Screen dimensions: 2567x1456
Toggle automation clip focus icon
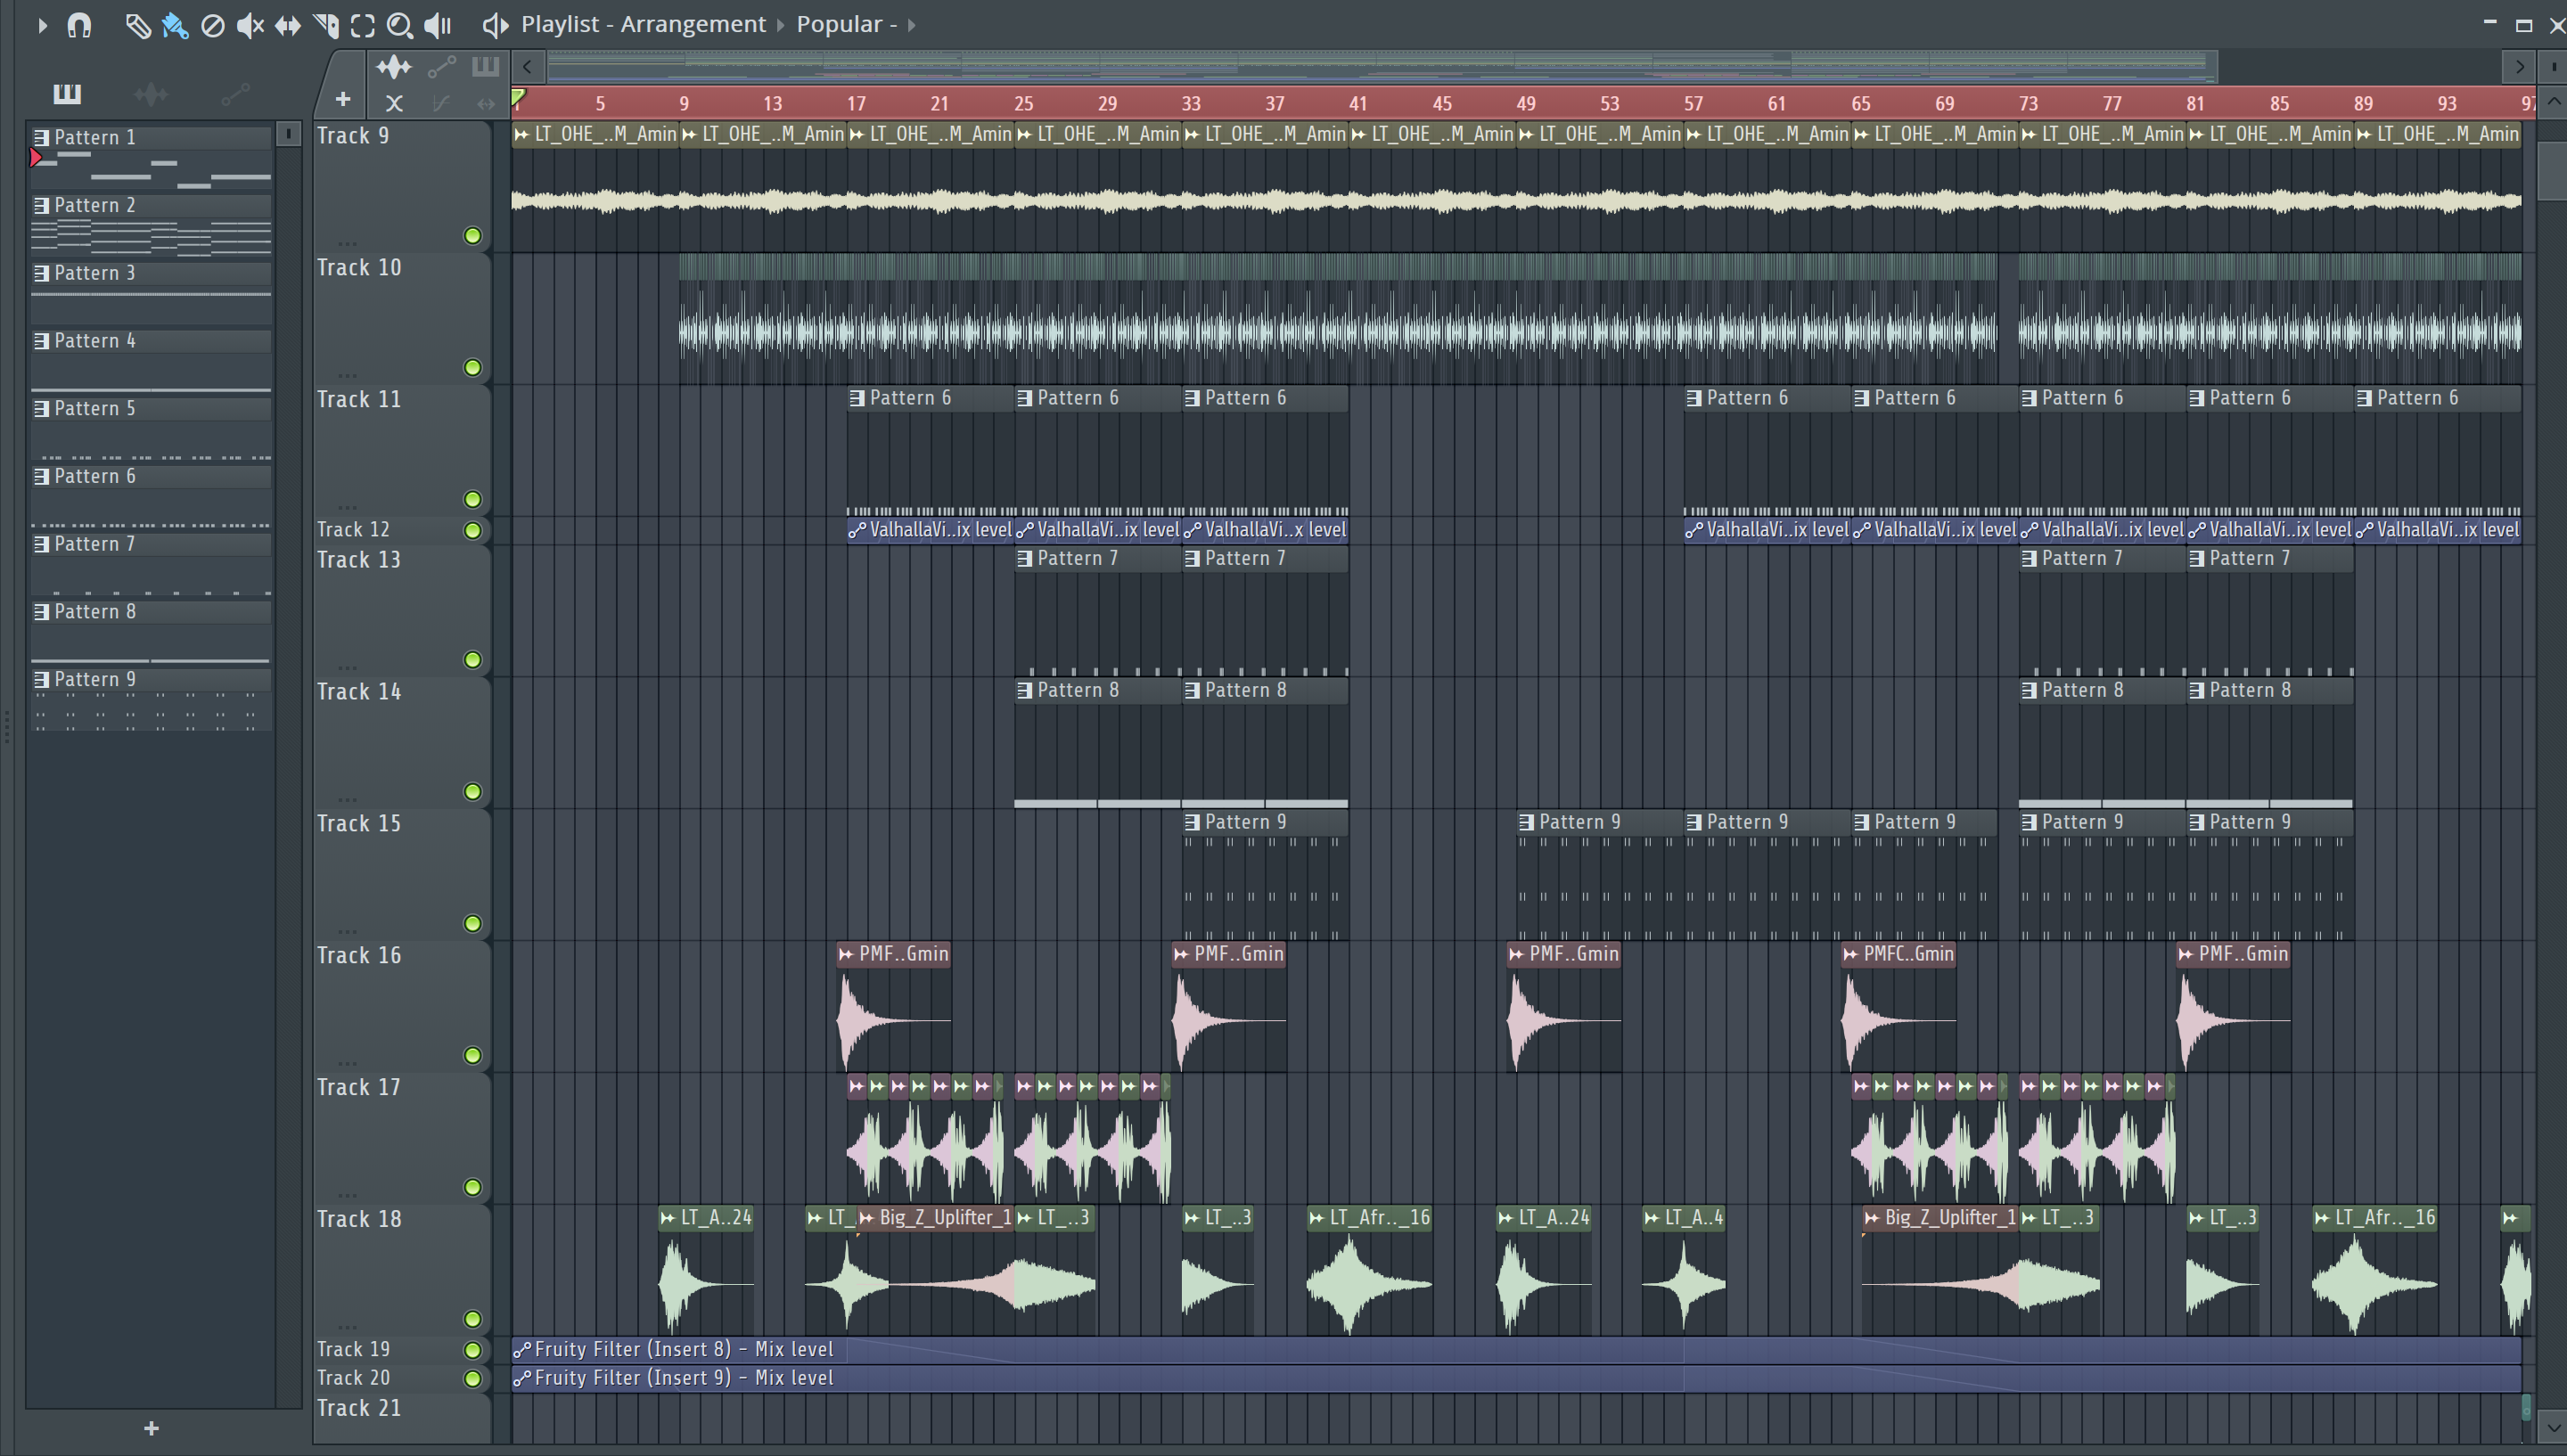click(x=441, y=67)
